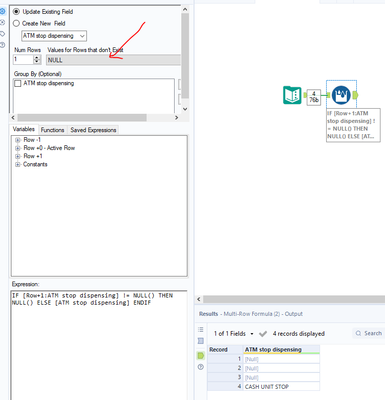Click the configuration panel scroll-right arrow
Screen dimensions: 385x400
coord(177,118)
